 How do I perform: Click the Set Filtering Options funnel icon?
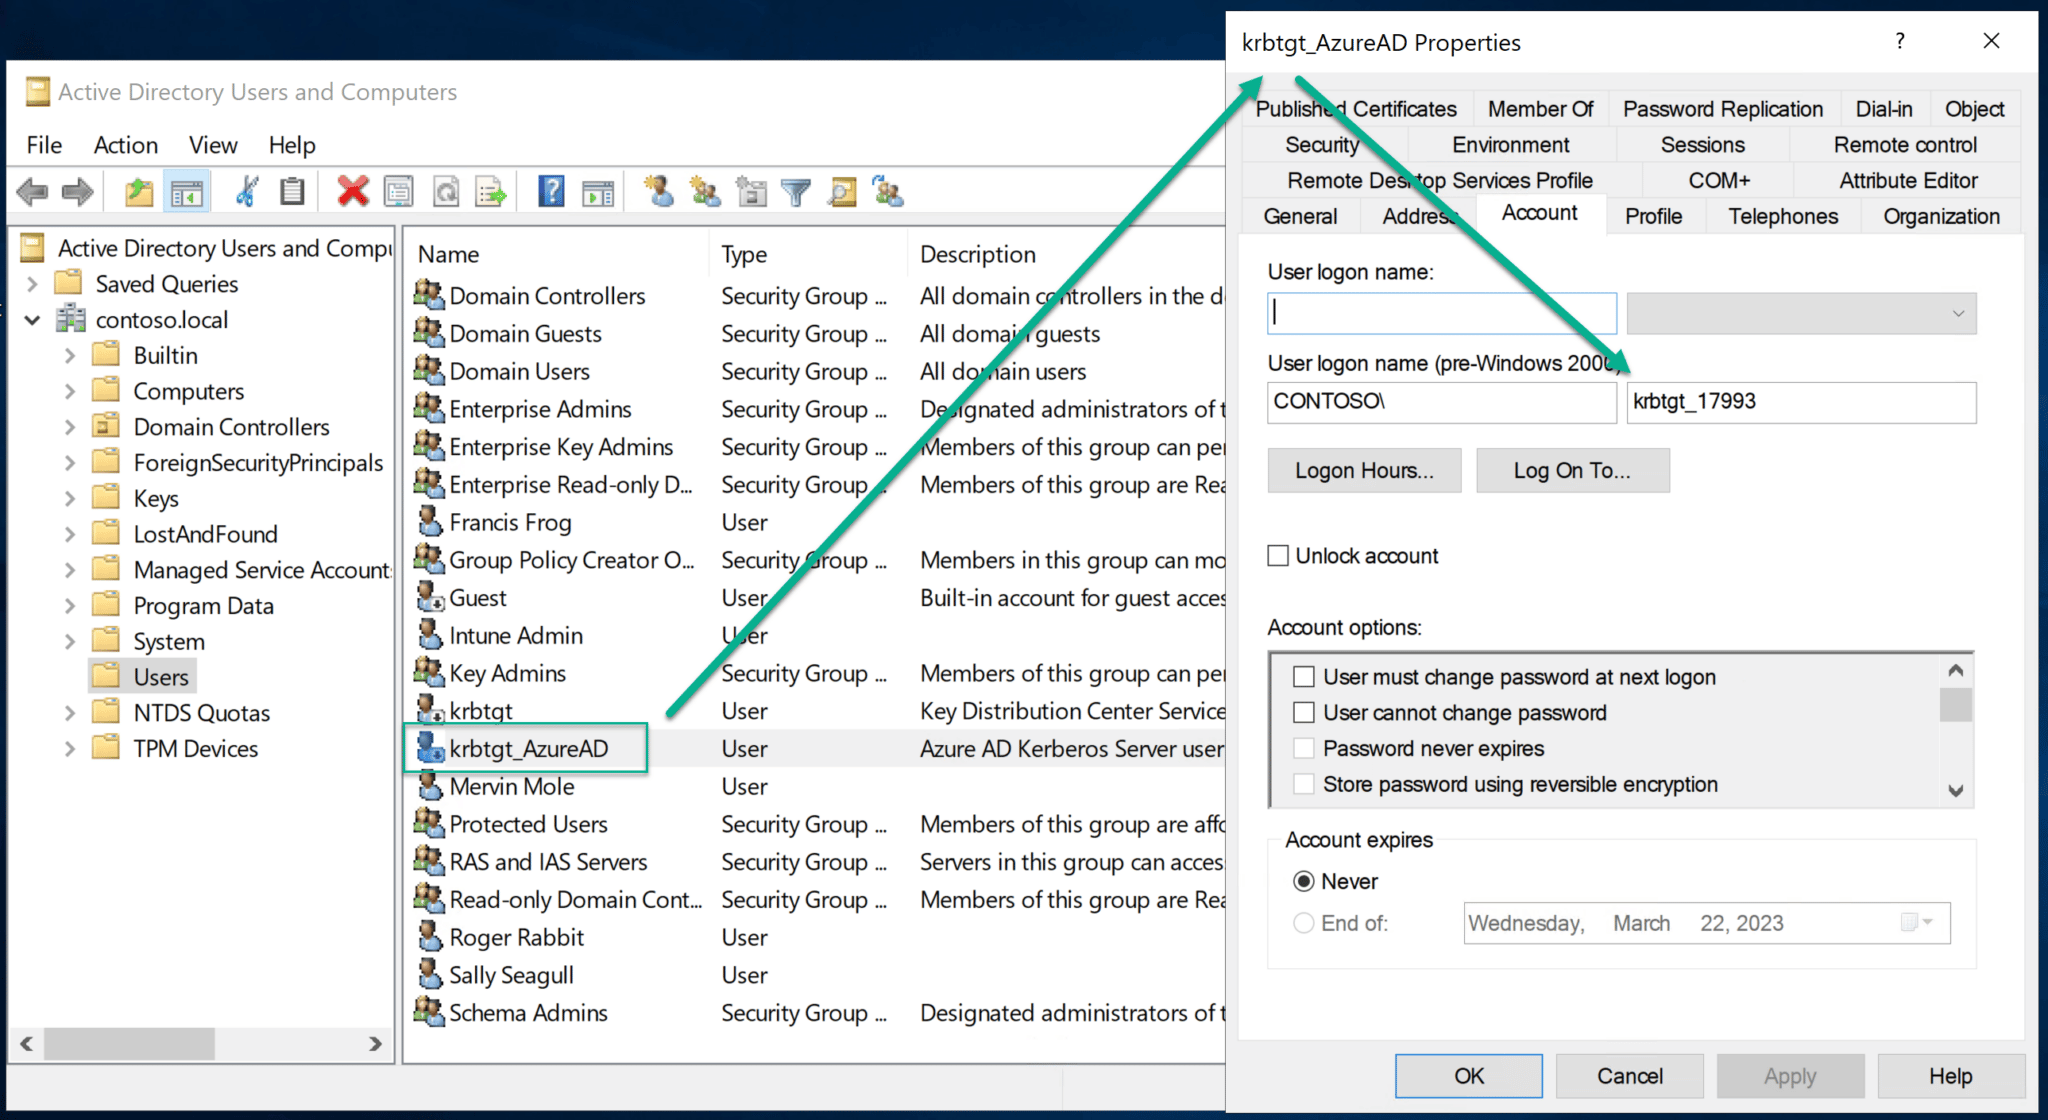click(797, 191)
